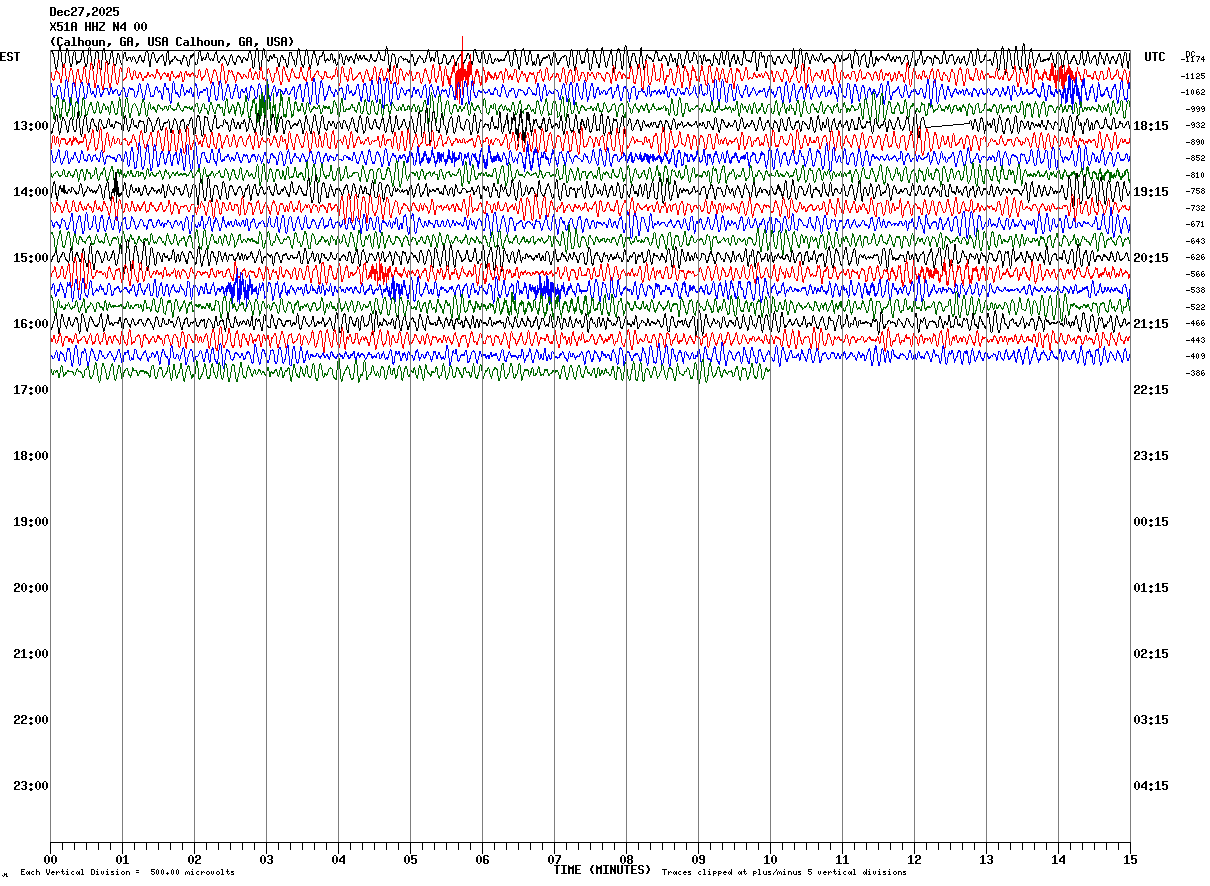Select the DC offset value -409
The height and width of the screenshot is (886, 1210).
[x=1195, y=356]
